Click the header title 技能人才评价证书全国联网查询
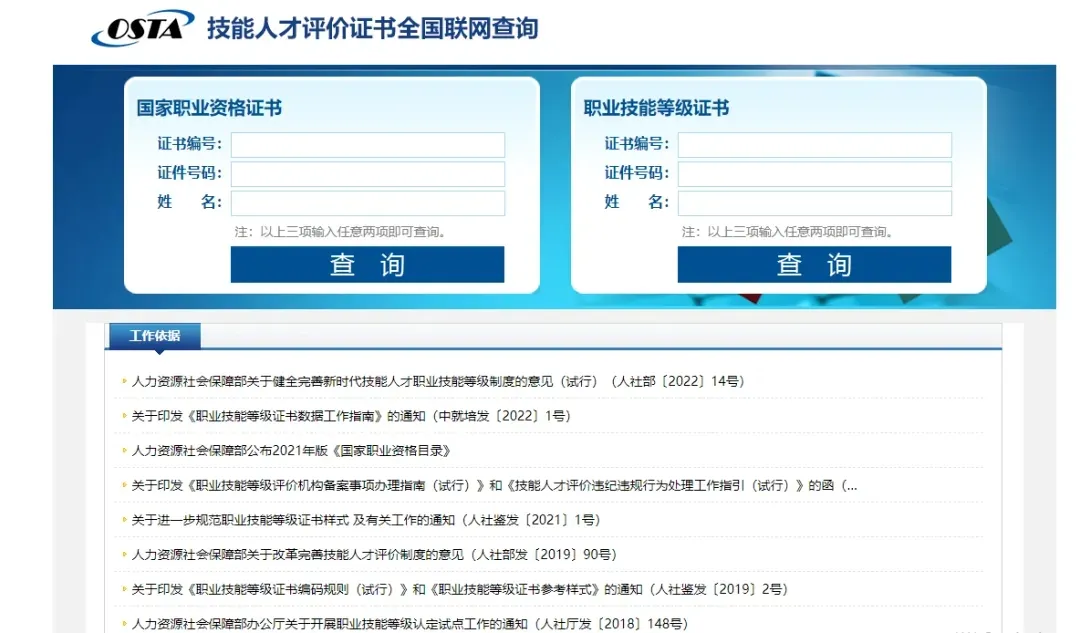Image resolution: width=1080 pixels, height=633 pixels. (x=370, y=26)
